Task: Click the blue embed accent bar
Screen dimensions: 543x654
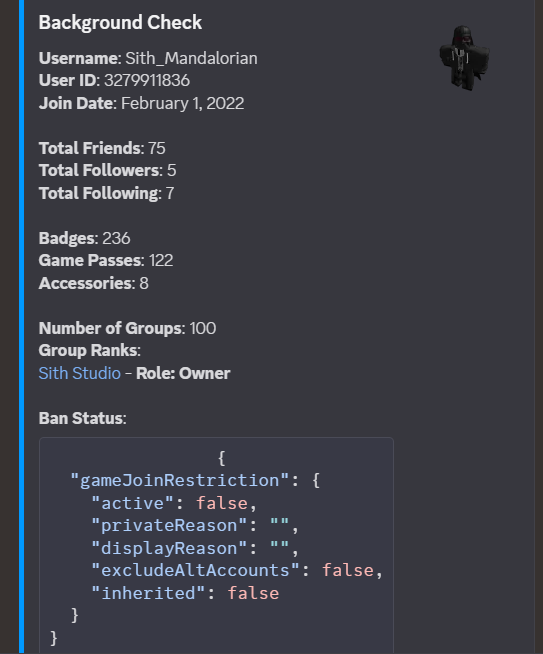Action: [x=21, y=327]
